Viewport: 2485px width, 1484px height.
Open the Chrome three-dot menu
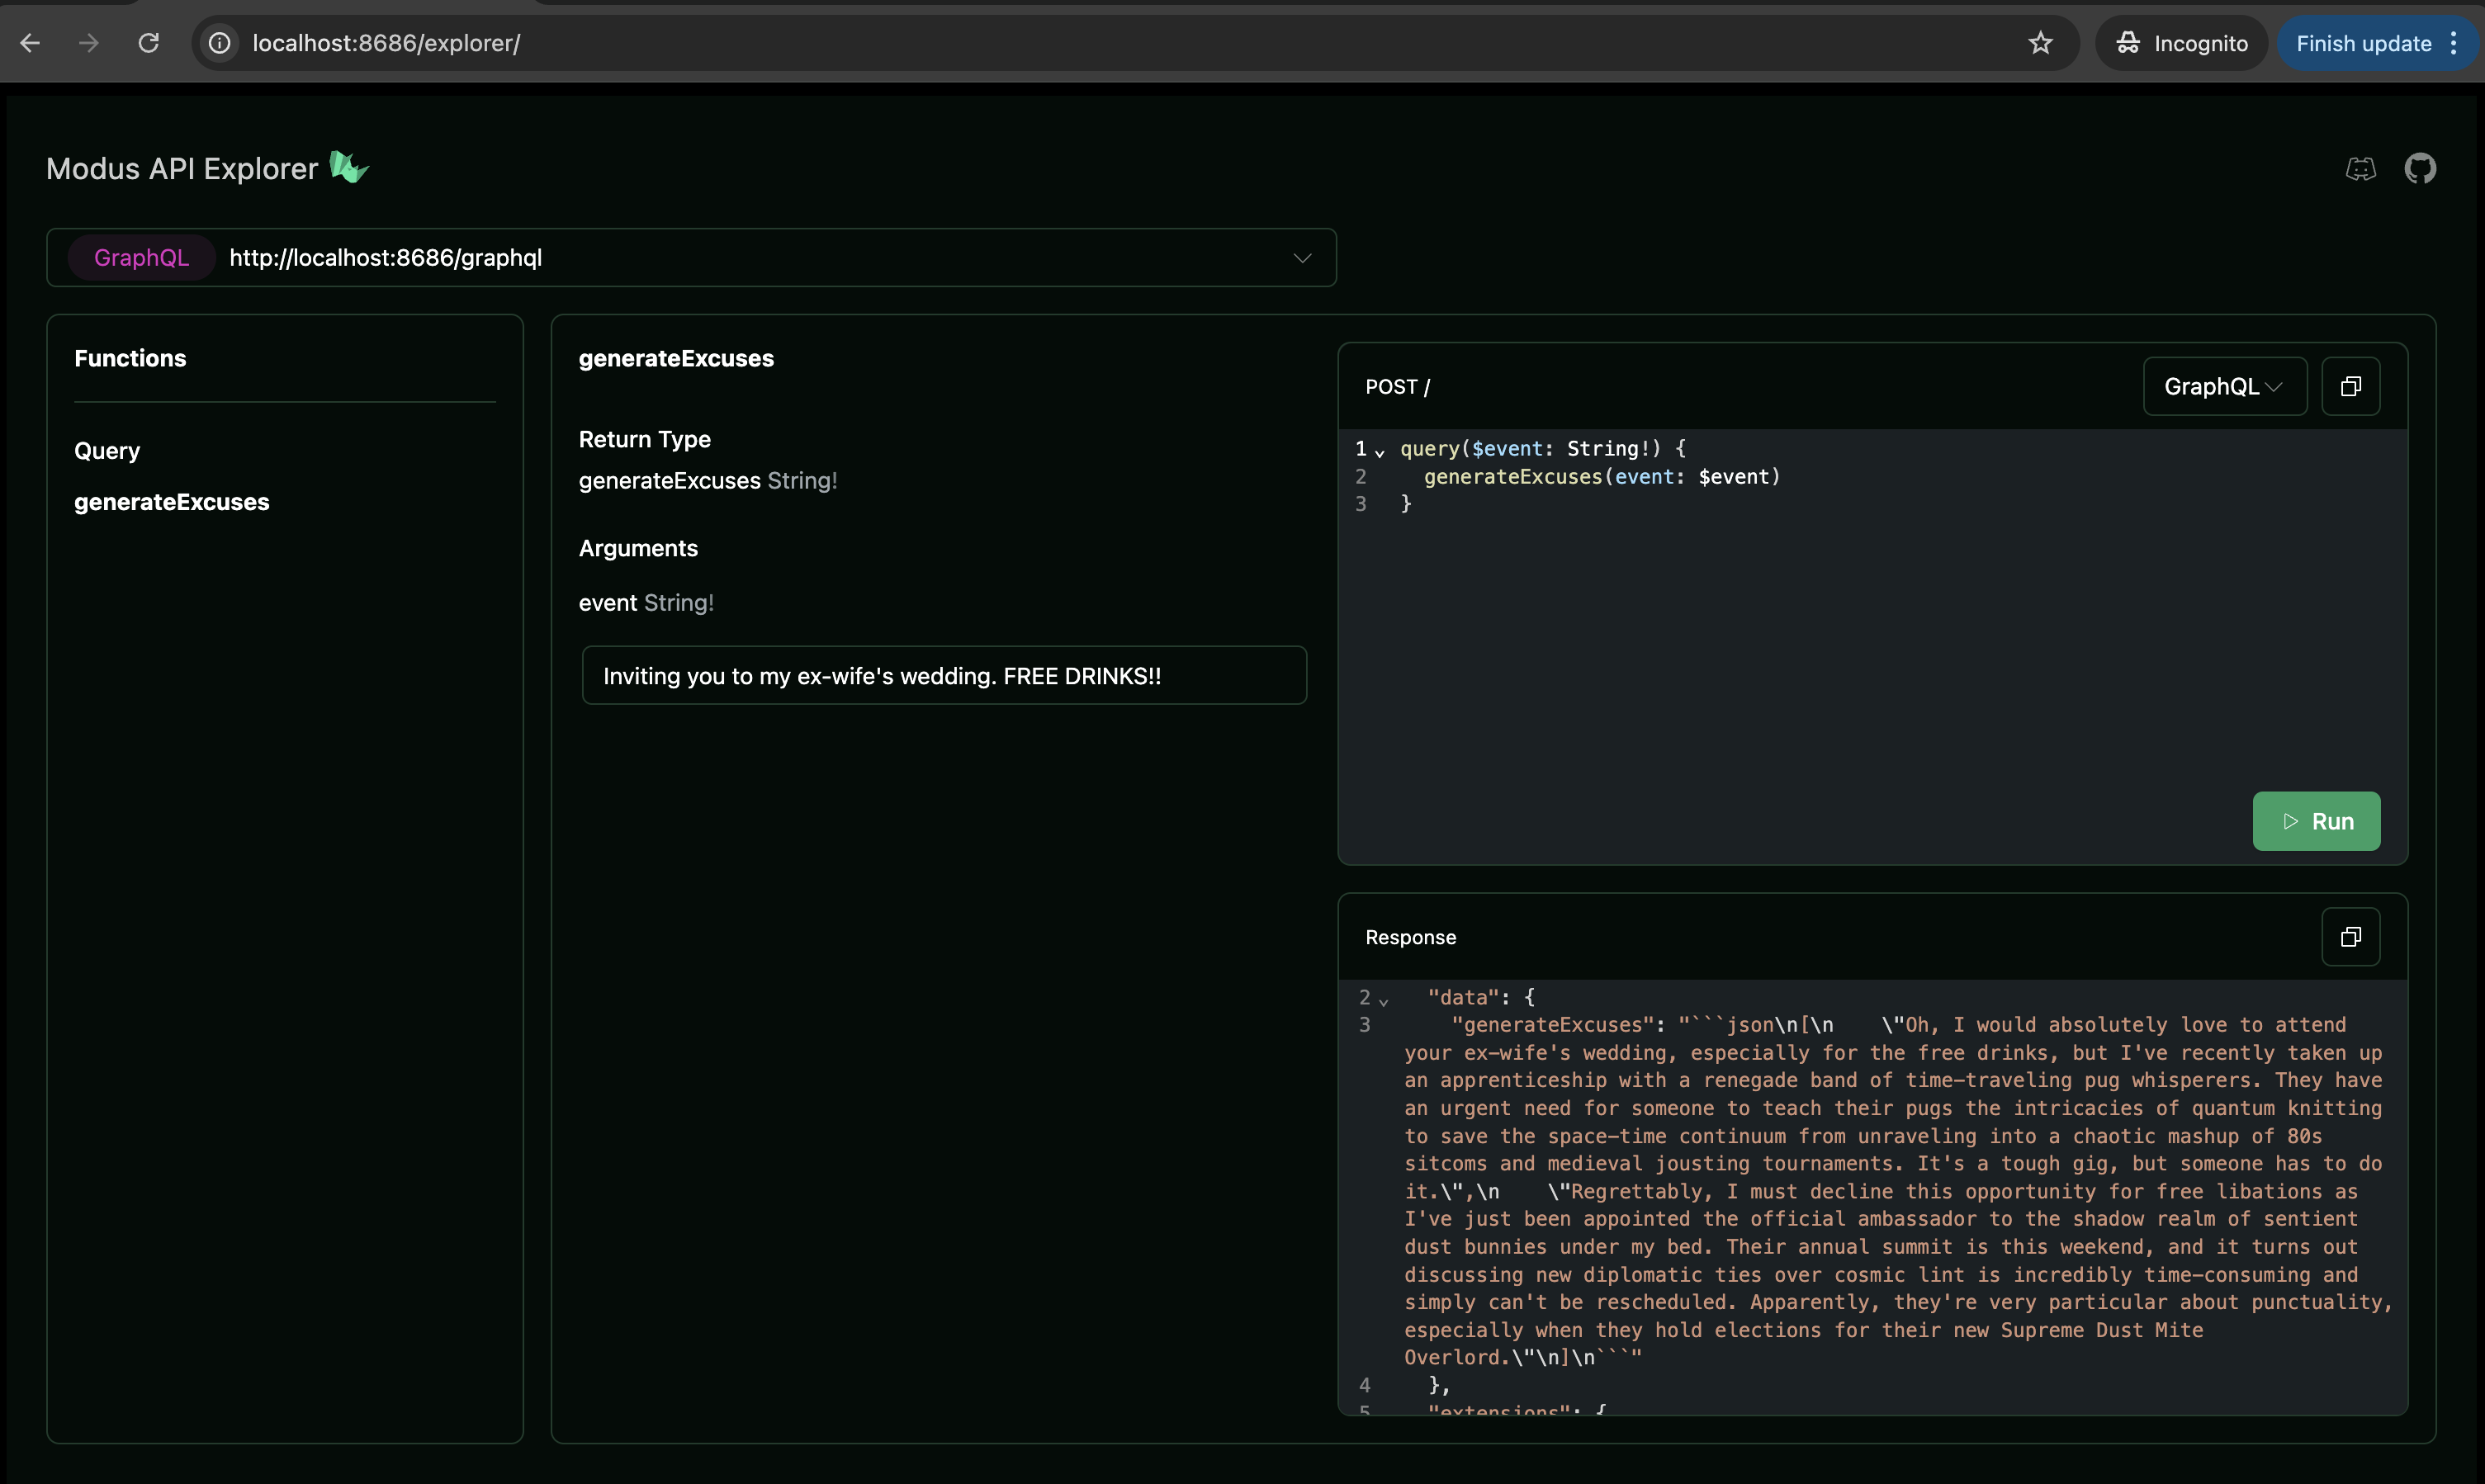(x=2454, y=43)
